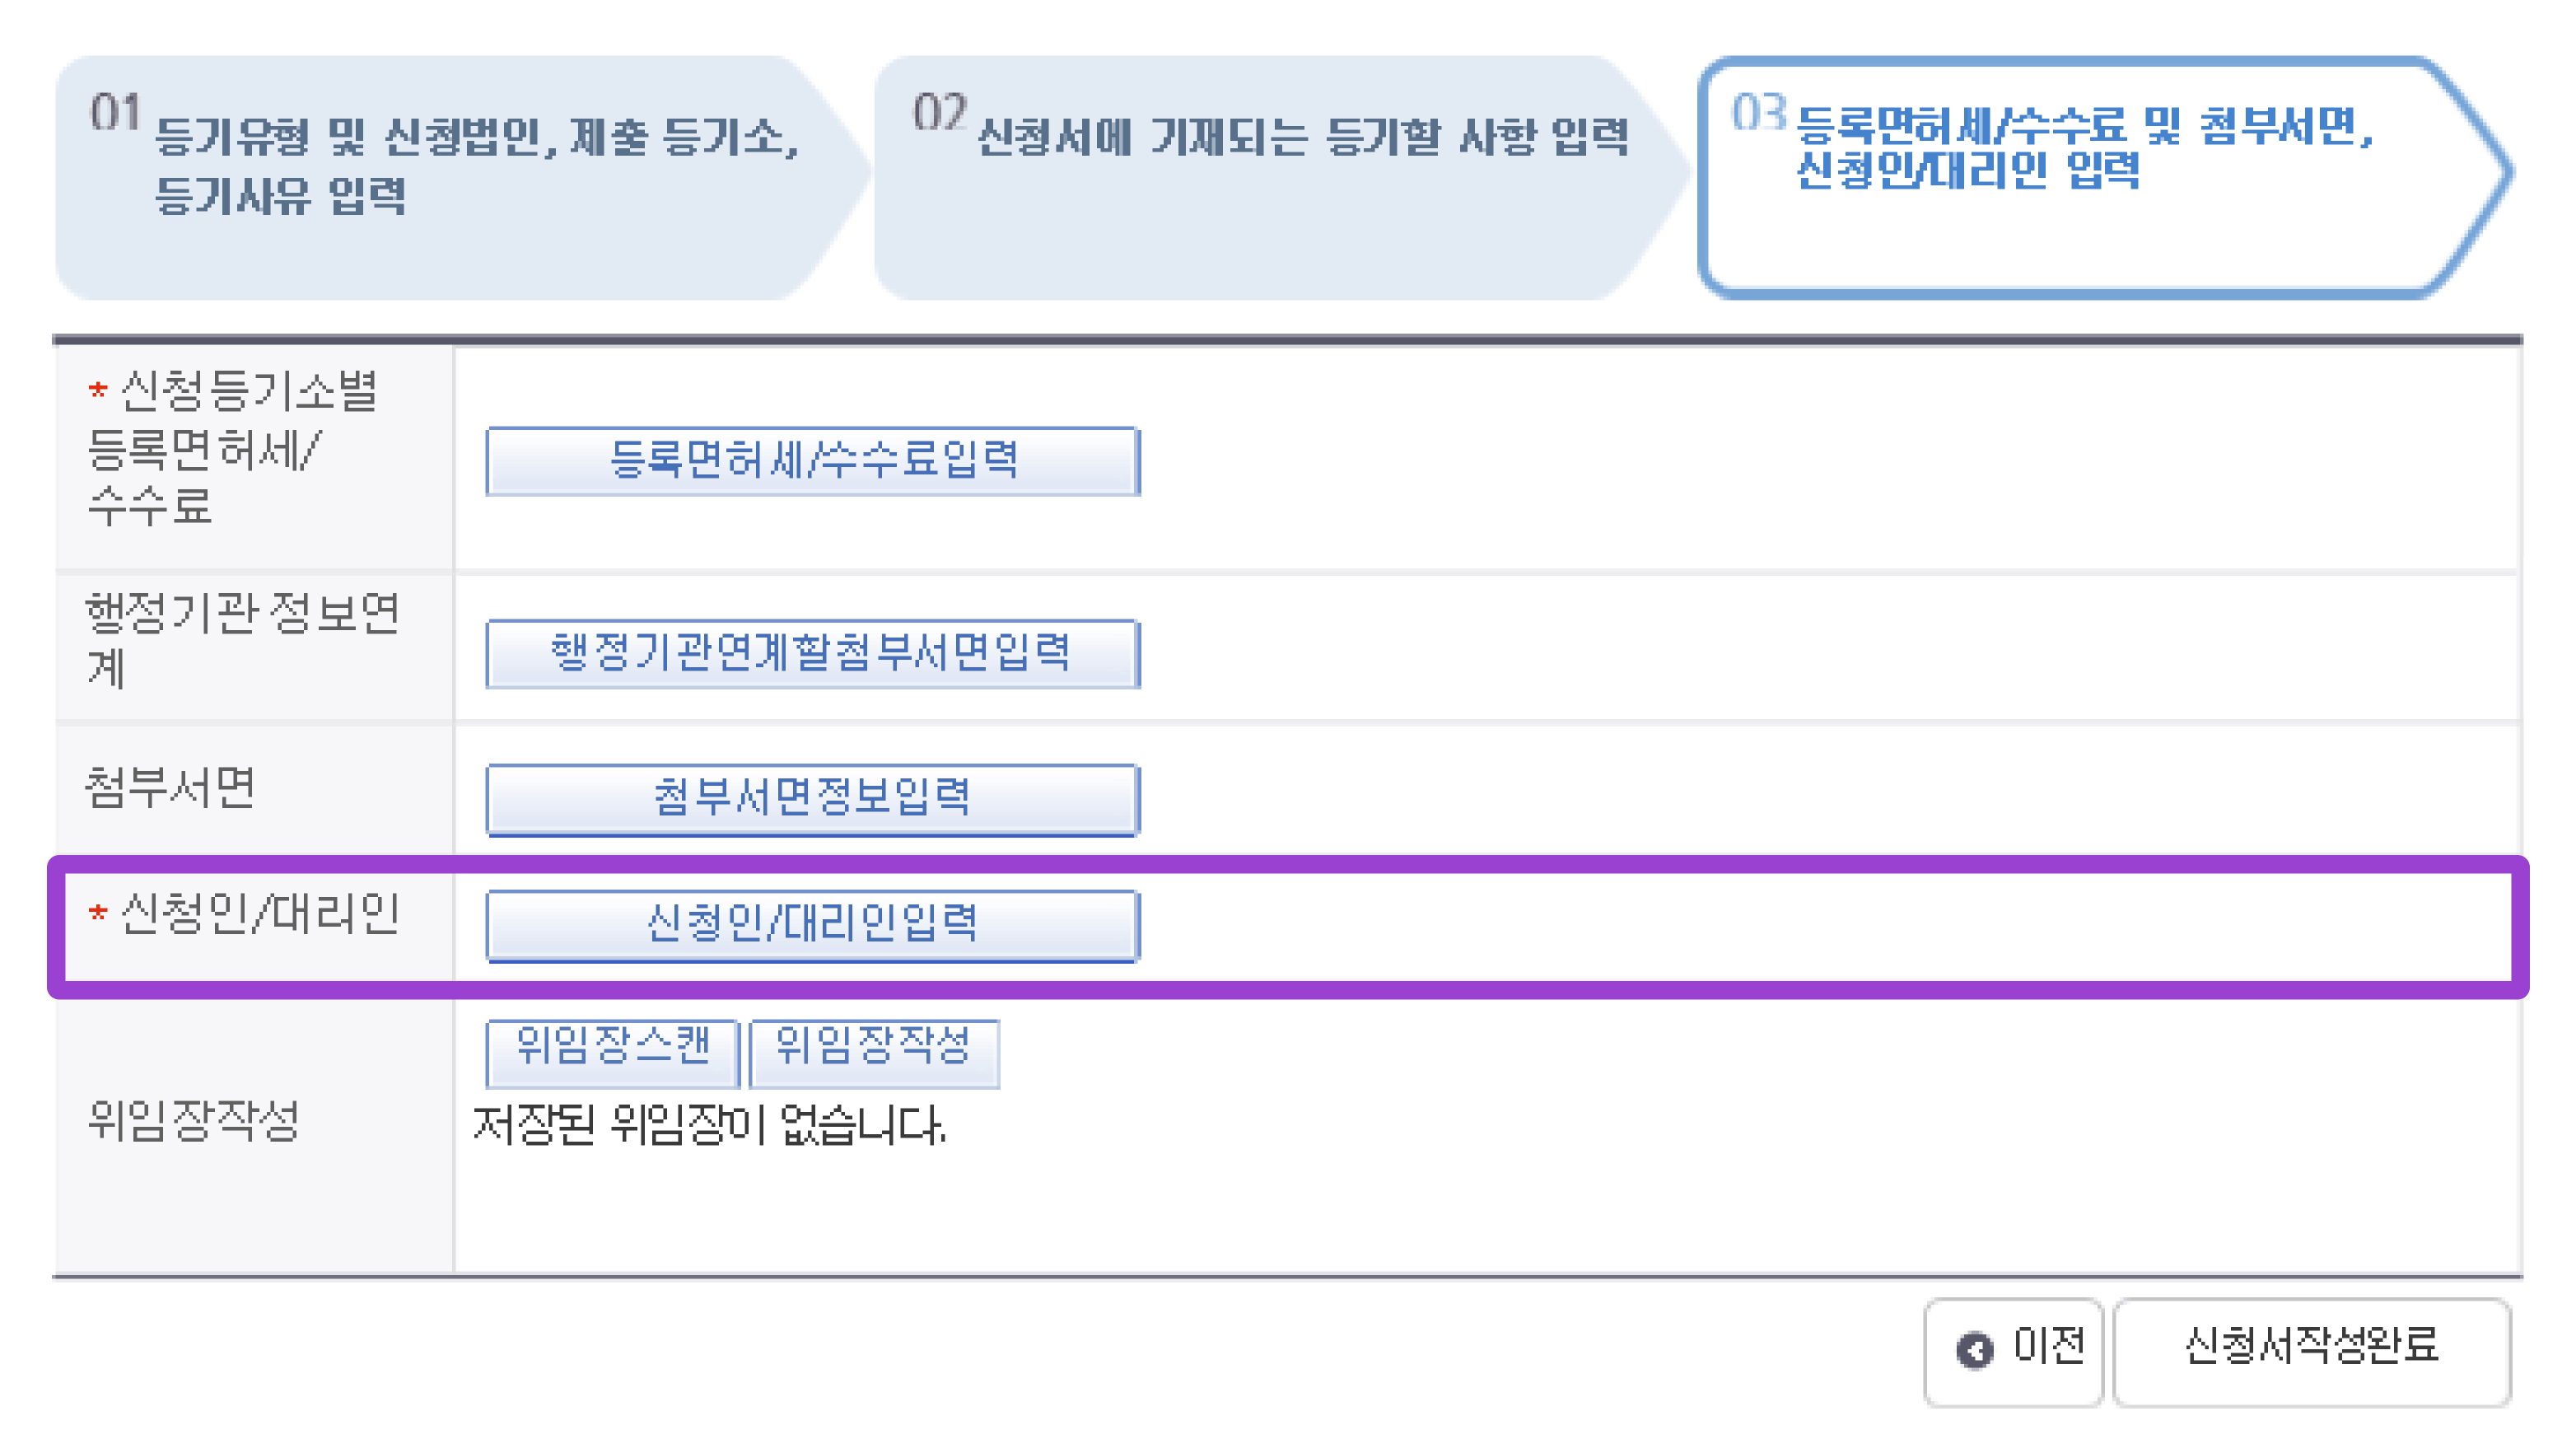The image size is (2576, 1453).
Task: Click the back arrow icon beside 이전
Action: tap(1974, 1350)
